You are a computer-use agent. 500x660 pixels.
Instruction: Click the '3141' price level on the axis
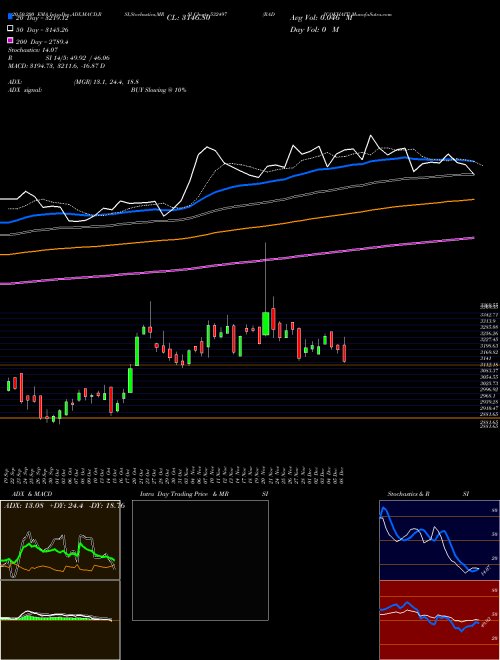(485, 358)
